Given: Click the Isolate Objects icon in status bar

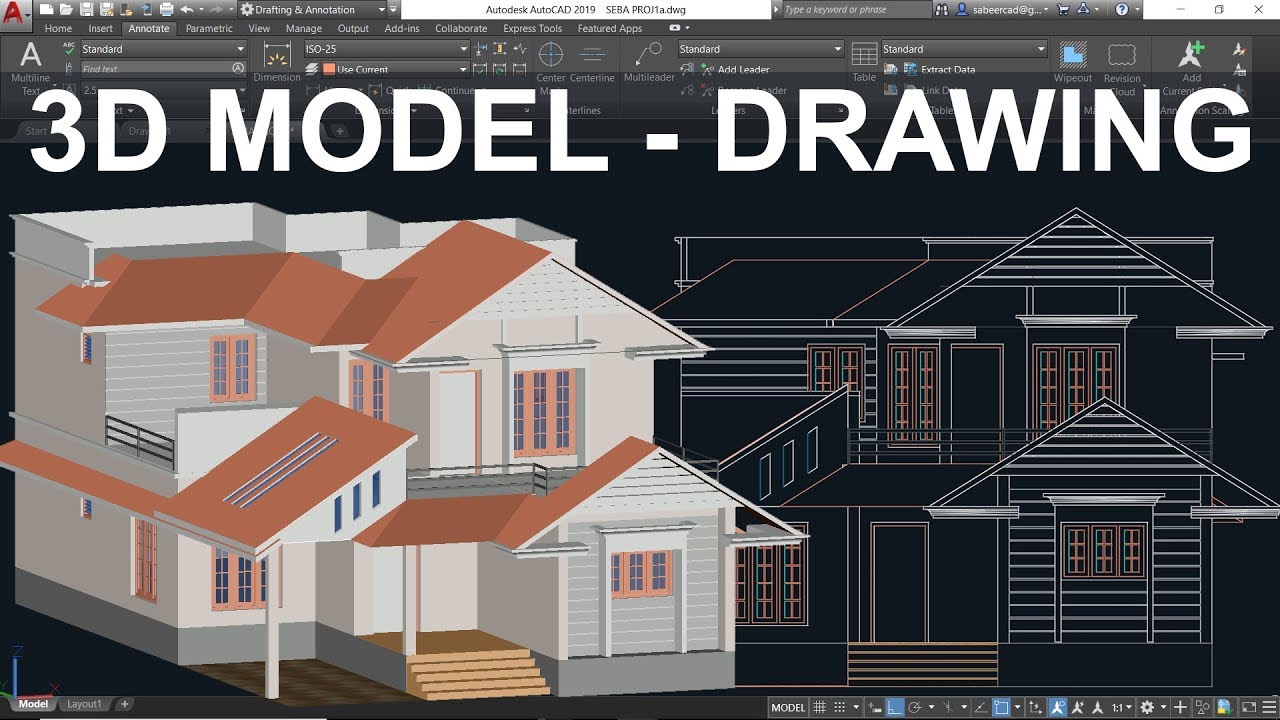Looking at the screenshot, I should [1202, 707].
